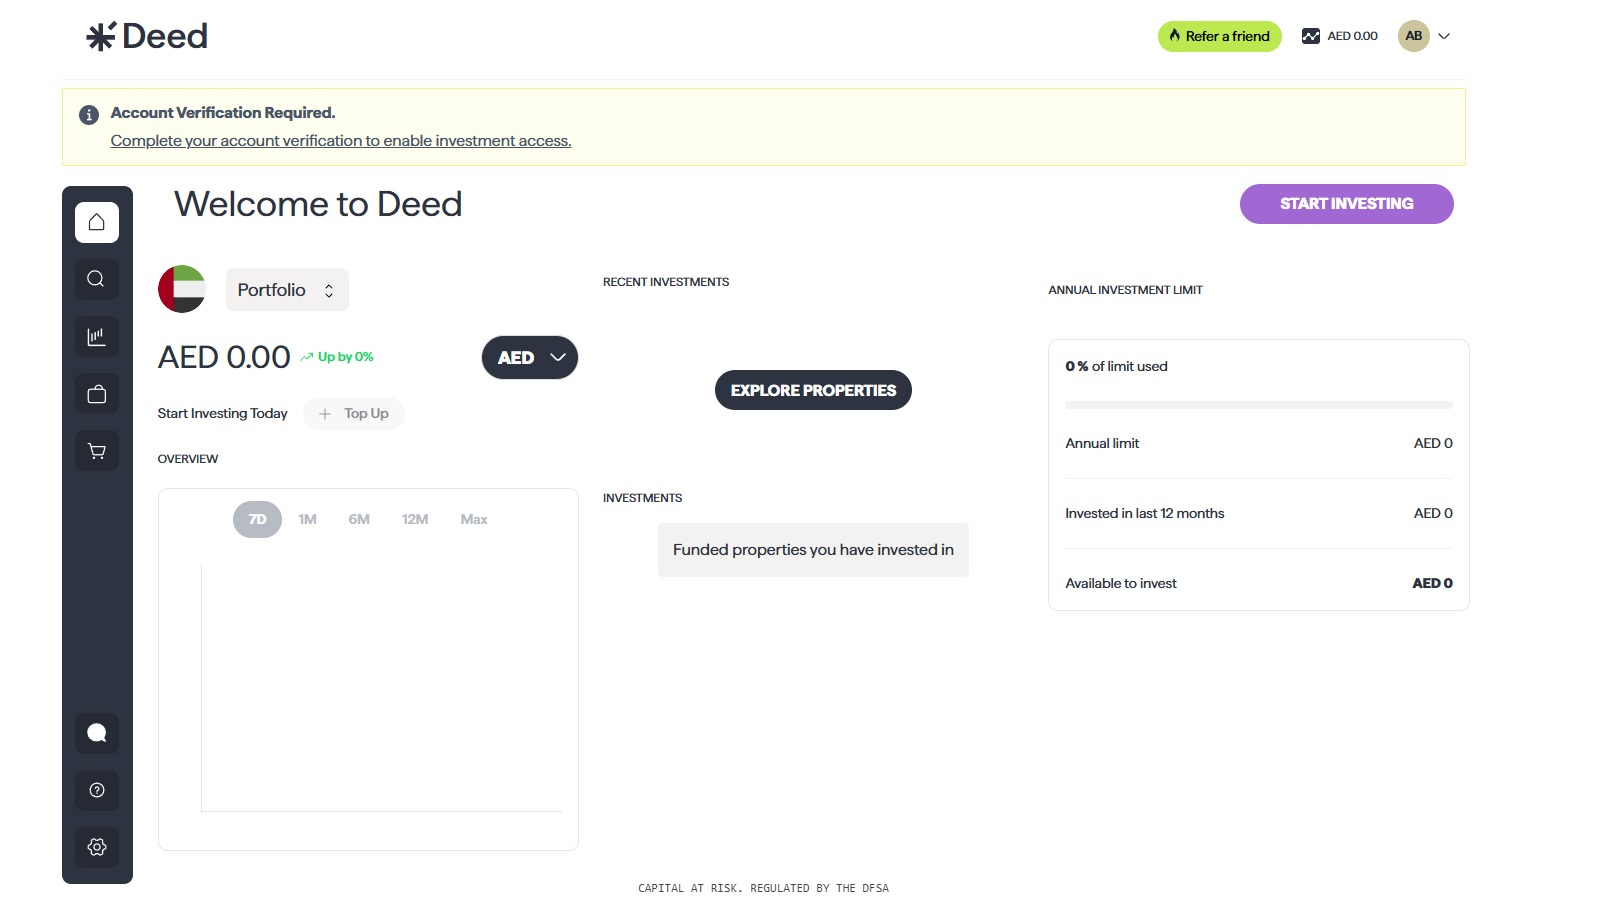
Task: Open the chat support icon in the sidebar
Action: (96, 732)
